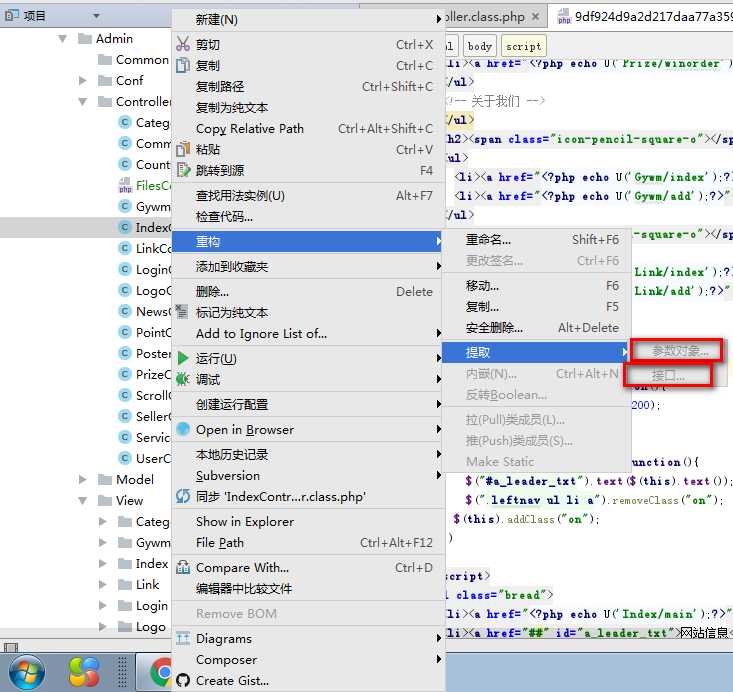Click the Open in Browser globe icon
Image resolution: width=733 pixels, height=692 pixels.
[x=183, y=429]
